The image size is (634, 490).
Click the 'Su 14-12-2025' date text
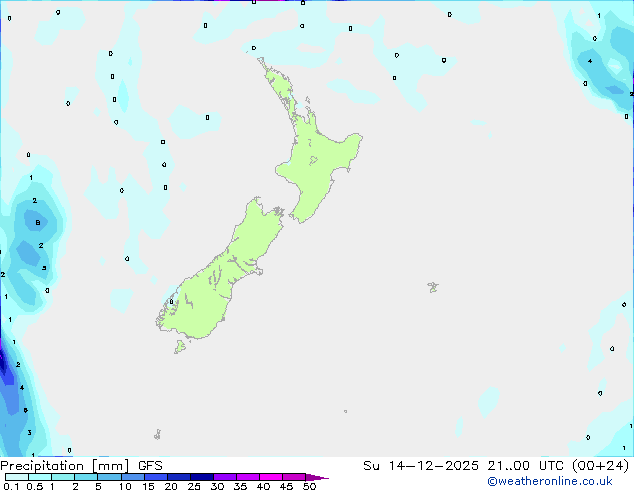click(x=421, y=466)
